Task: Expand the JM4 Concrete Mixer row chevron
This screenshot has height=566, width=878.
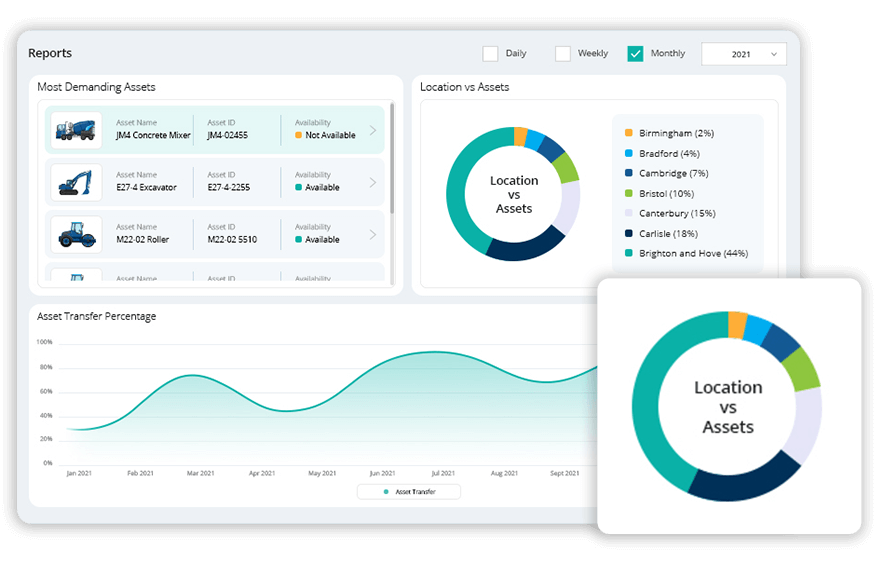Action: (x=373, y=130)
